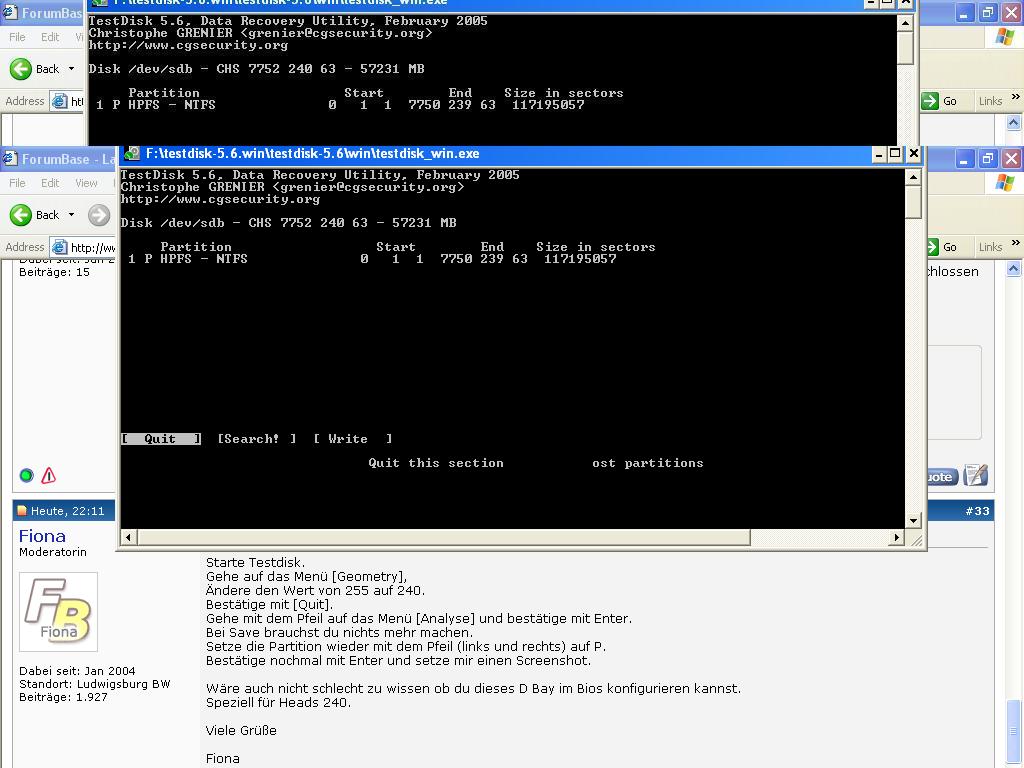Click the scroll-up arrow of upper browser page
This screenshot has height=768, width=1024.
1014,122
